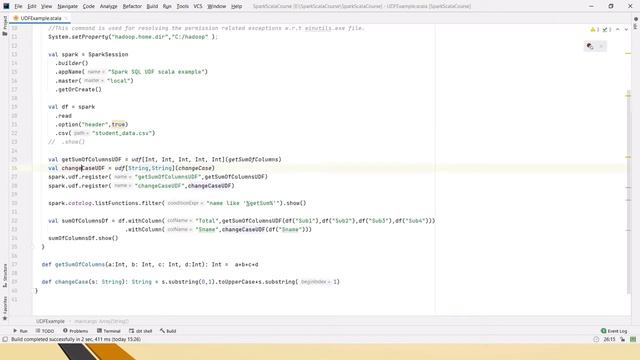Open the Refactor menu
Image resolution: width=640 pixels, height=360 pixels.
click(x=132, y=6)
